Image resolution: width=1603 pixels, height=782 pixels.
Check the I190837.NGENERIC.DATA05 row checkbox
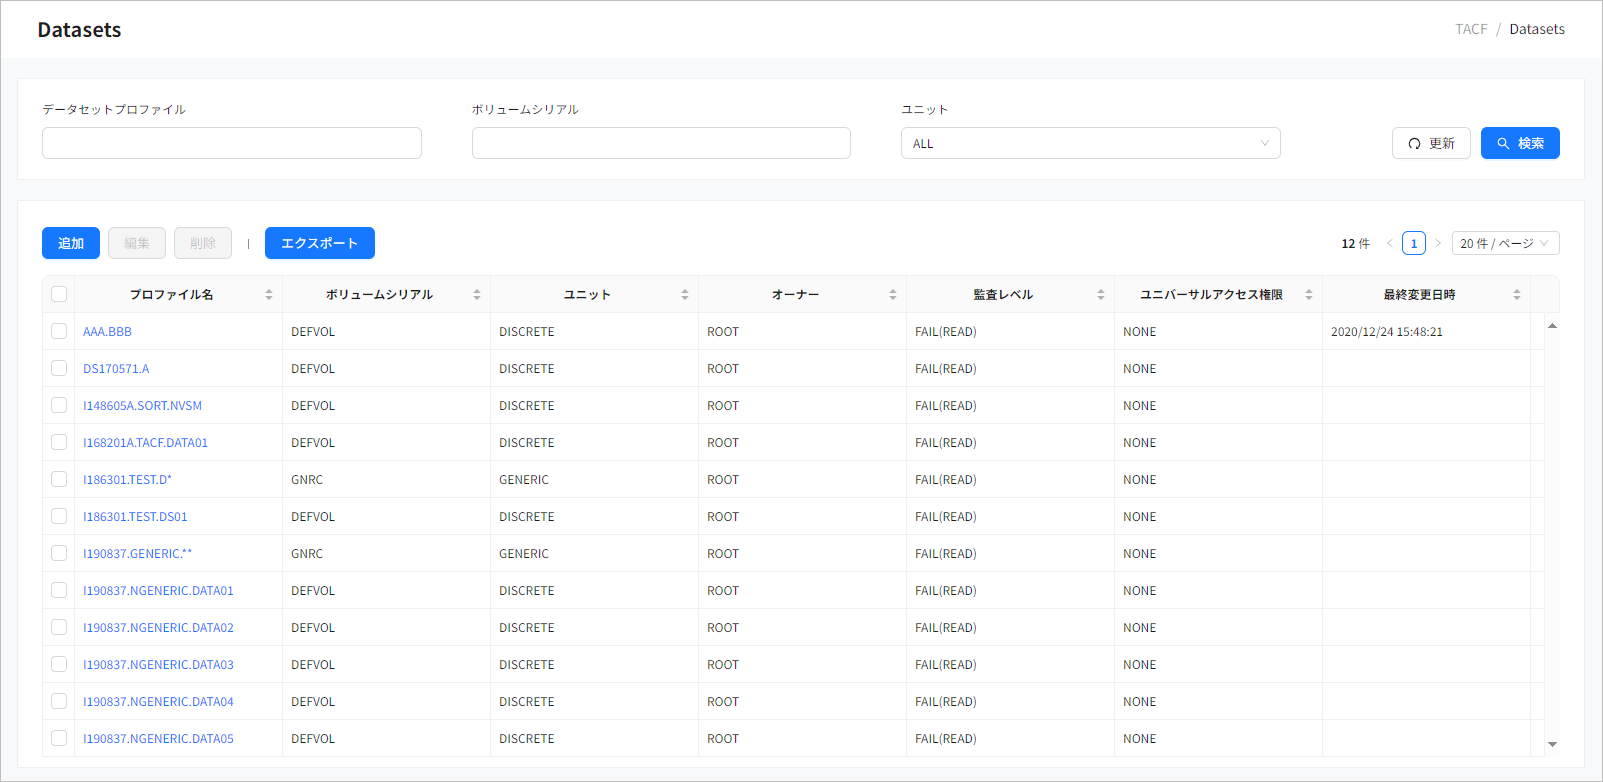click(x=59, y=738)
